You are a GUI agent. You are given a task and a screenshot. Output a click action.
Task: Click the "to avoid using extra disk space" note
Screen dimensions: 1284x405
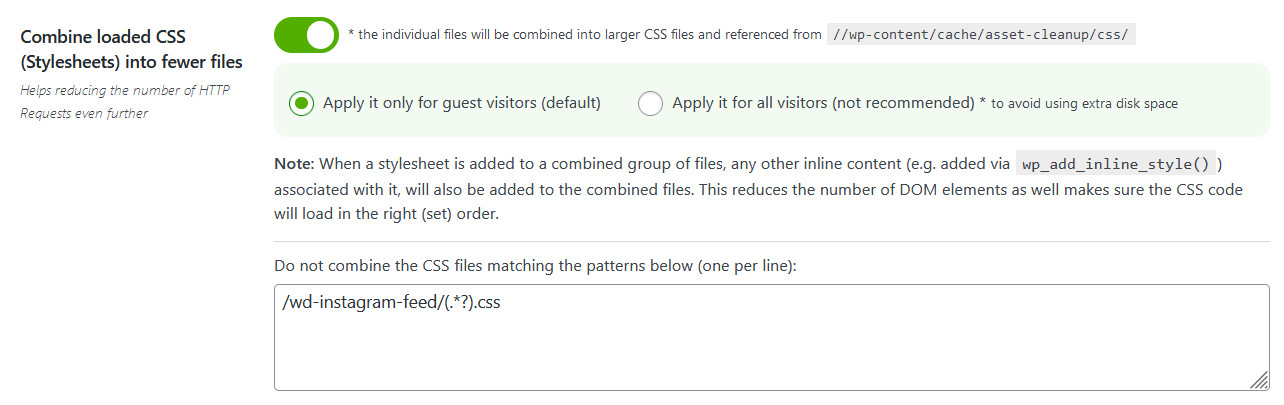click(x=1084, y=104)
